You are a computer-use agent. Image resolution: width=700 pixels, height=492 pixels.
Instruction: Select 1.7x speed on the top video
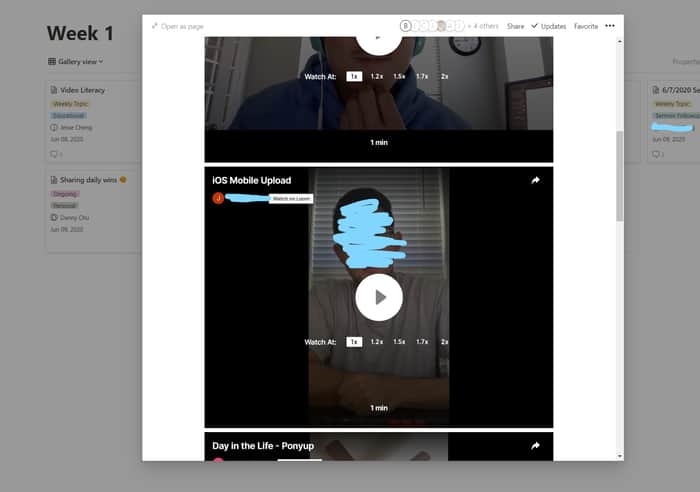tap(422, 76)
